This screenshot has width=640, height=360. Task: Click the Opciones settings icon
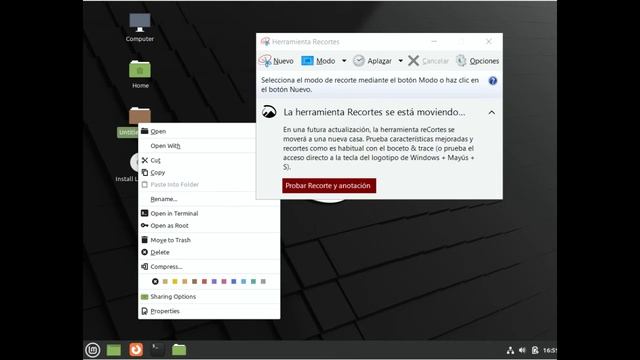point(461,61)
